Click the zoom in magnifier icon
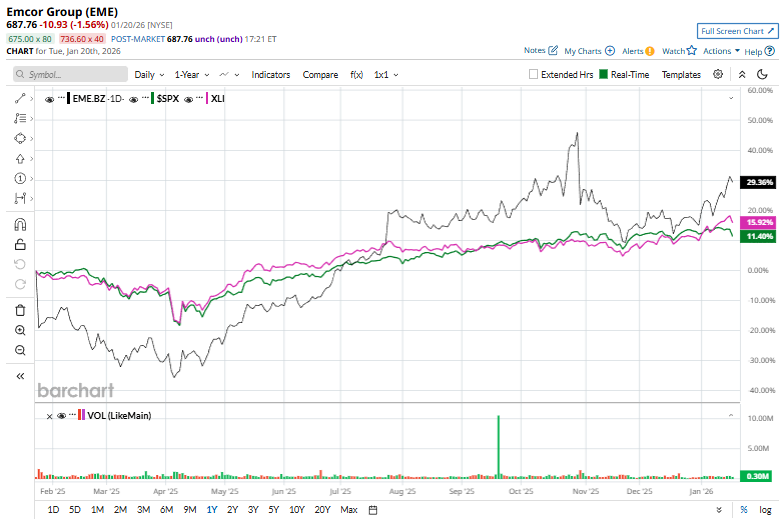782x527 pixels. click(x=20, y=330)
